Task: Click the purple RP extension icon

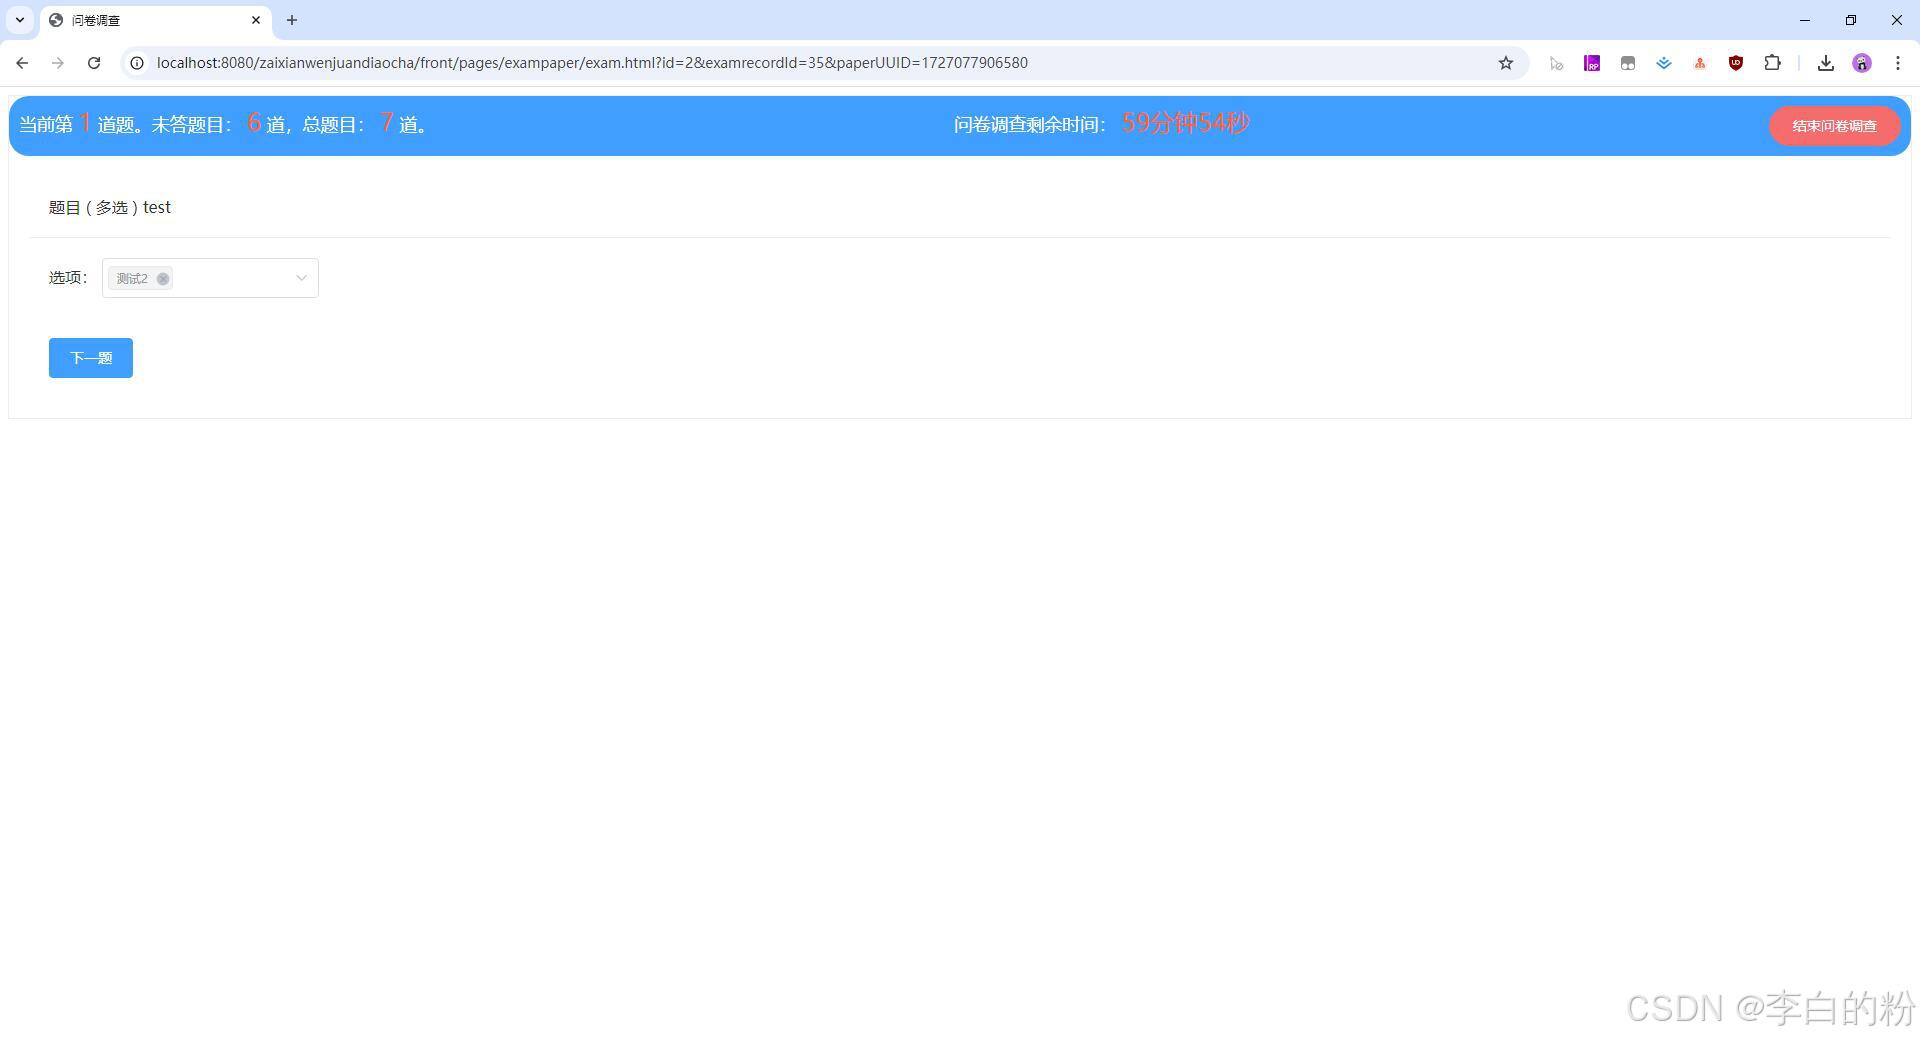Action: pos(1592,63)
